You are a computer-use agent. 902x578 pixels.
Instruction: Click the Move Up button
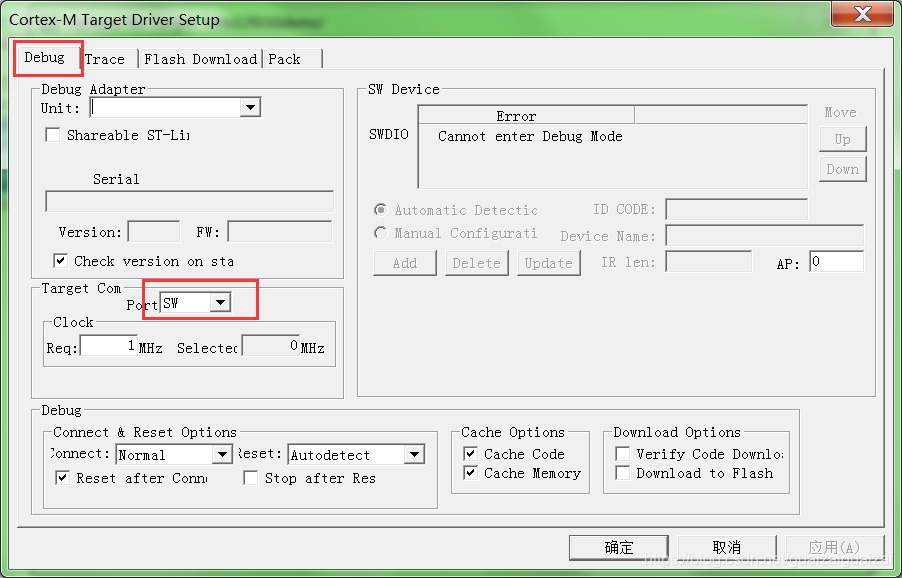point(842,139)
